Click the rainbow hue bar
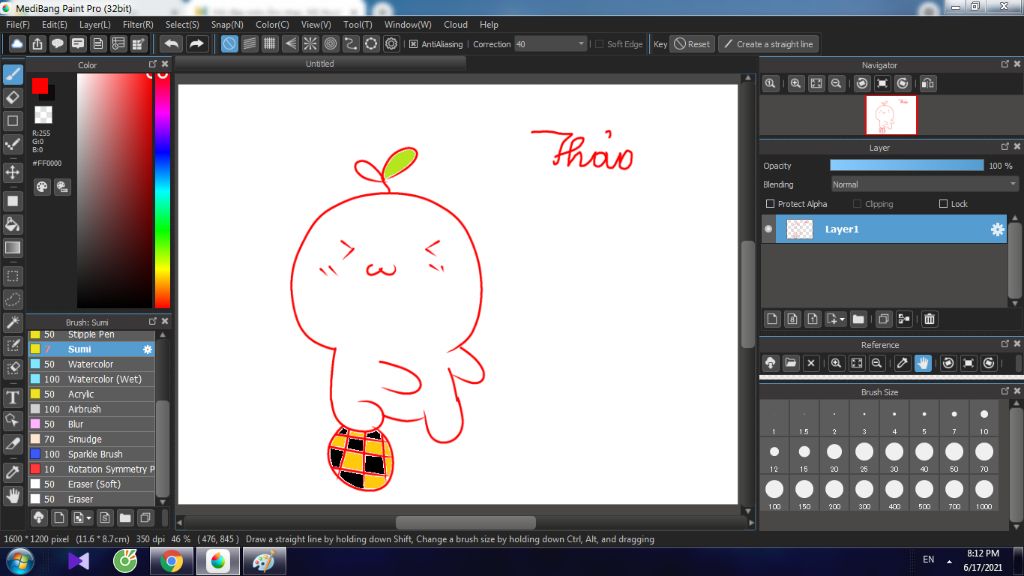This screenshot has width=1024, height=576. click(x=162, y=190)
